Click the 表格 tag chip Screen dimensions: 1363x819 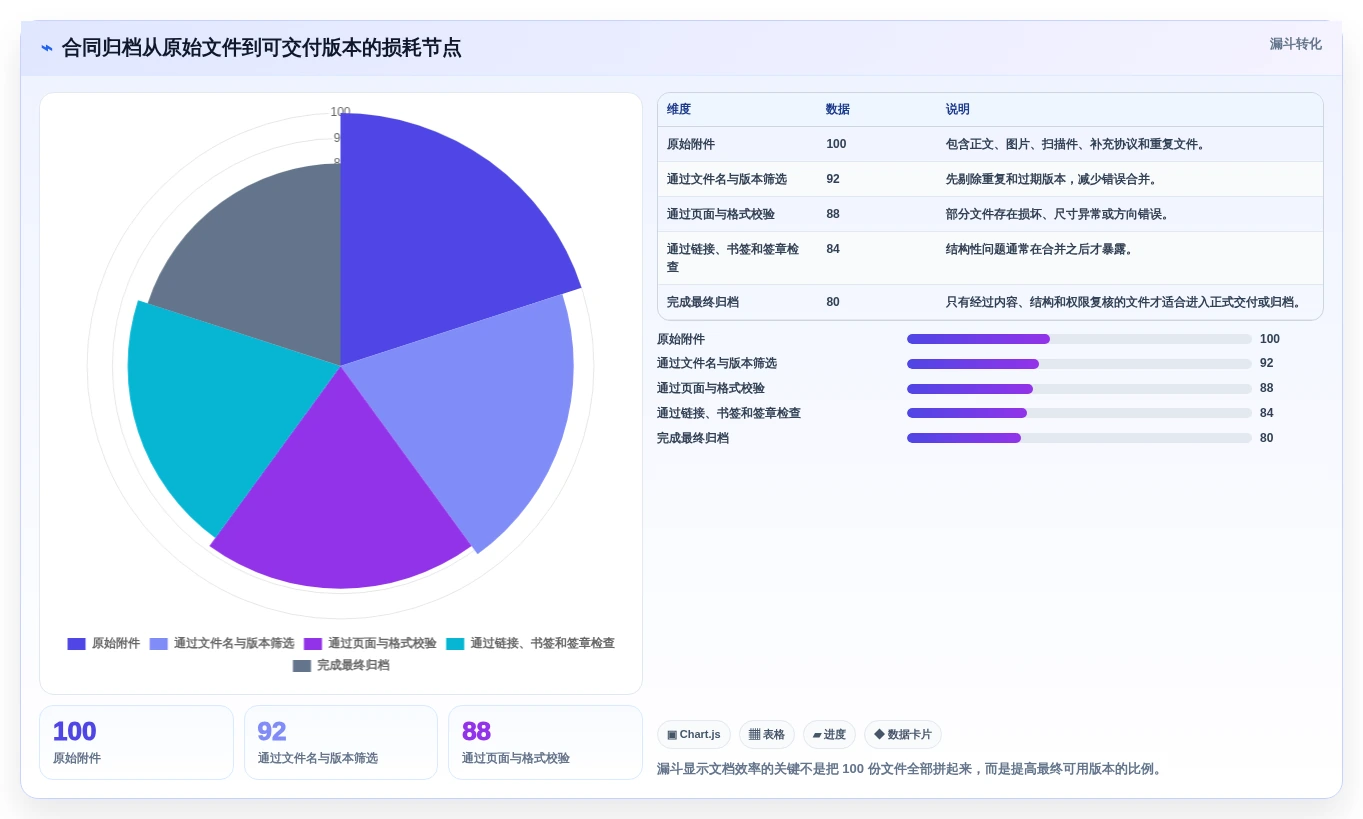(767, 735)
